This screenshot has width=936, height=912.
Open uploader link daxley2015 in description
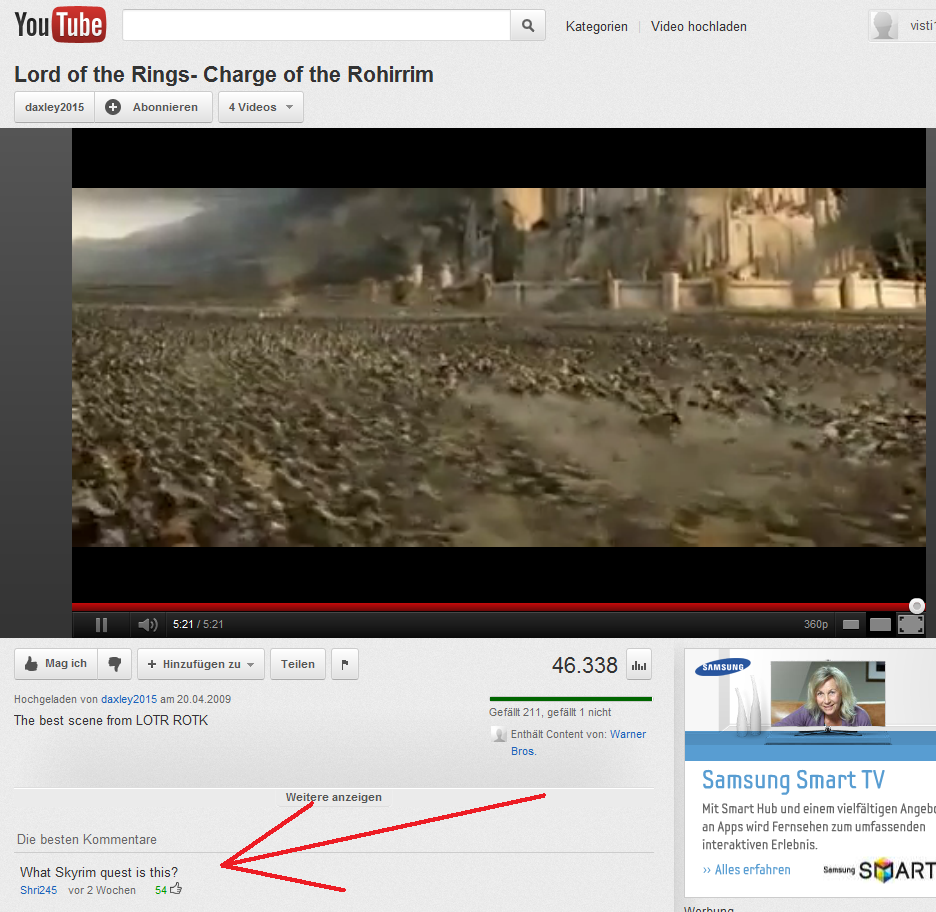(129, 699)
